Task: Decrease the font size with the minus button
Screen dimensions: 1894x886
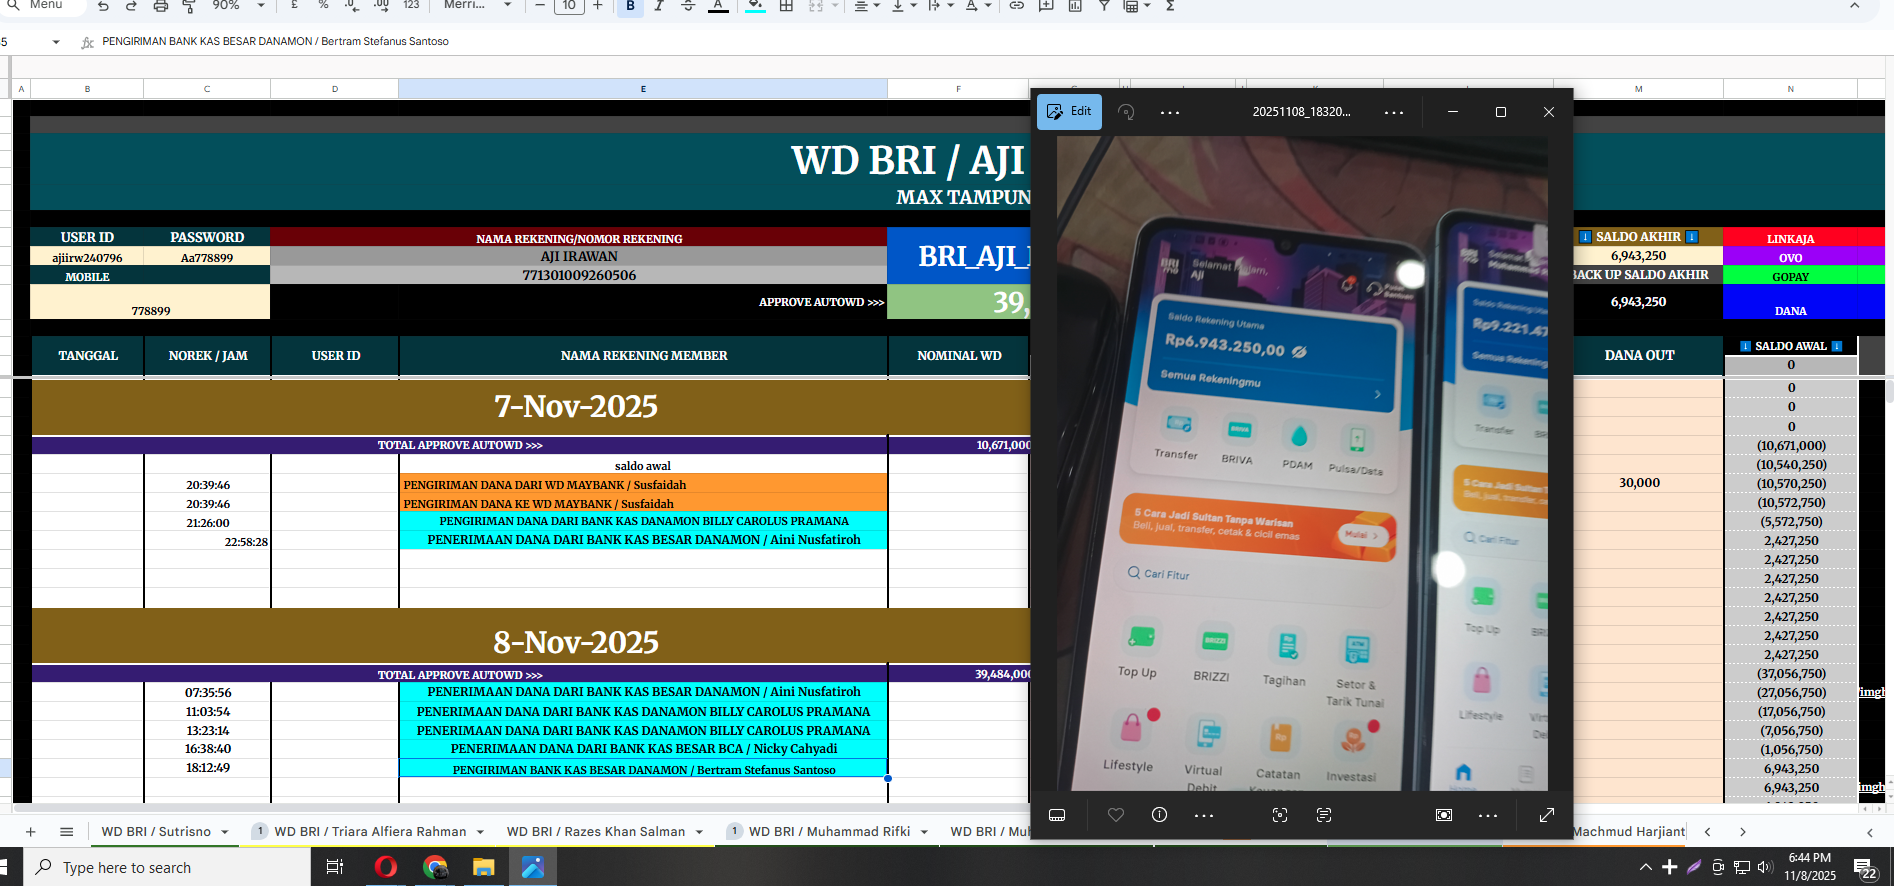Action: (x=540, y=6)
